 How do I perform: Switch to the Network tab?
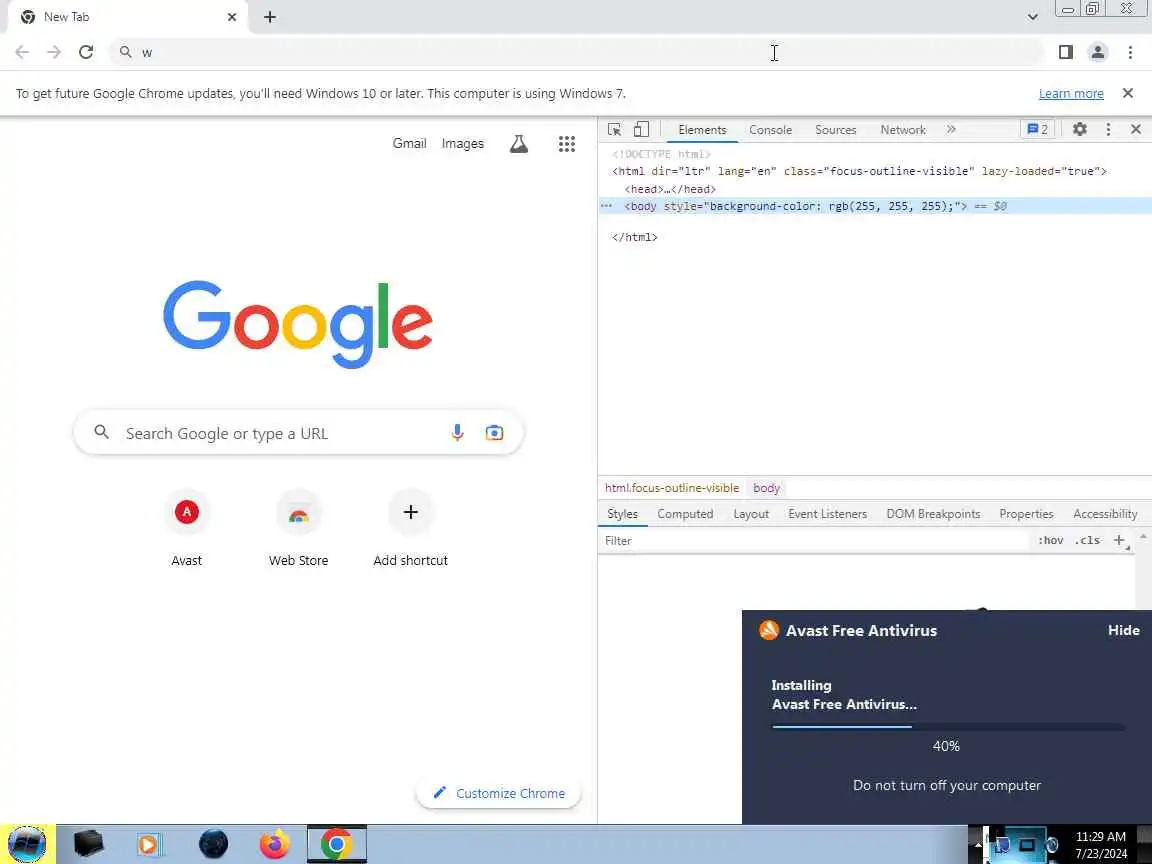(x=903, y=129)
